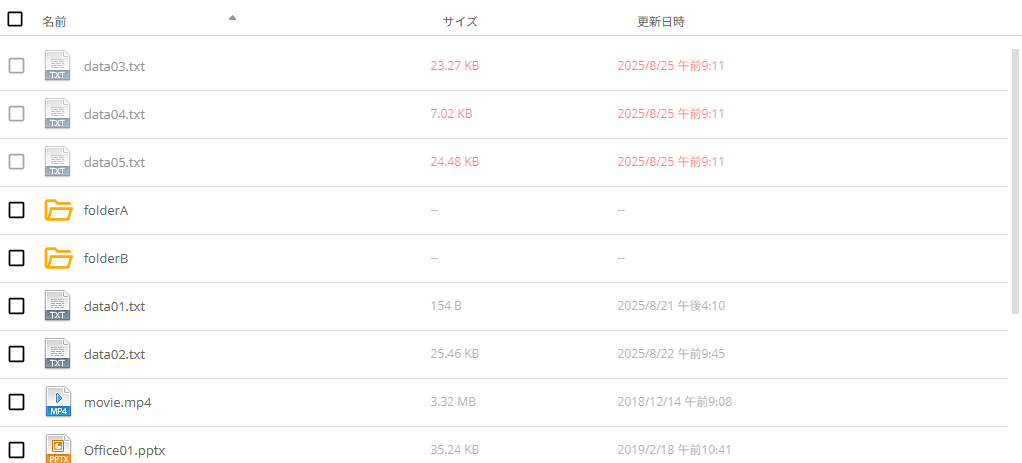The image size is (1022, 463).
Task: Open the Office01.pptx file name
Action: pyautogui.click(x=123, y=450)
